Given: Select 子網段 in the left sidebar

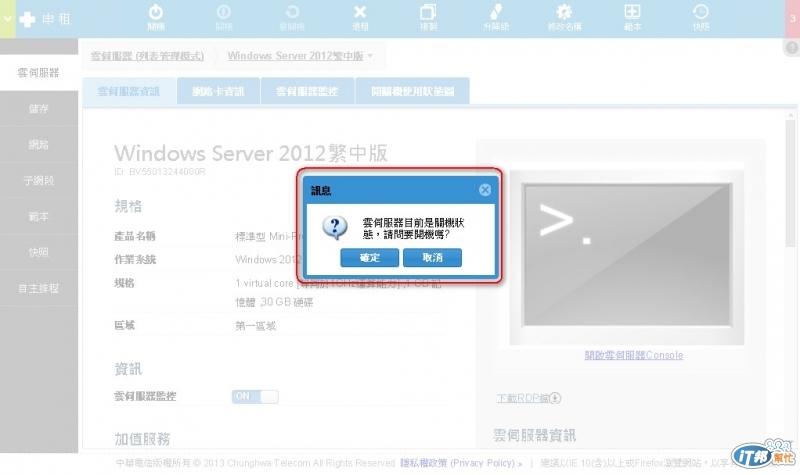Looking at the screenshot, I should [x=39, y=180].
